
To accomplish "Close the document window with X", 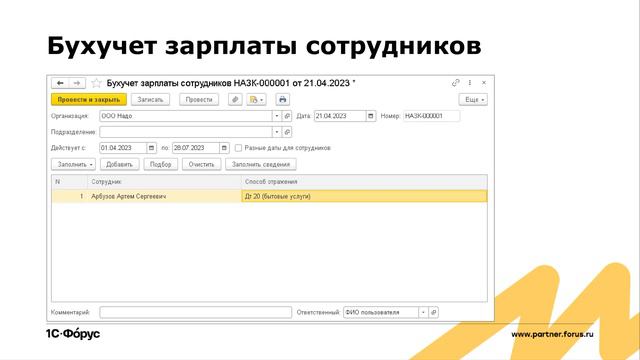I will coord(484,83).
